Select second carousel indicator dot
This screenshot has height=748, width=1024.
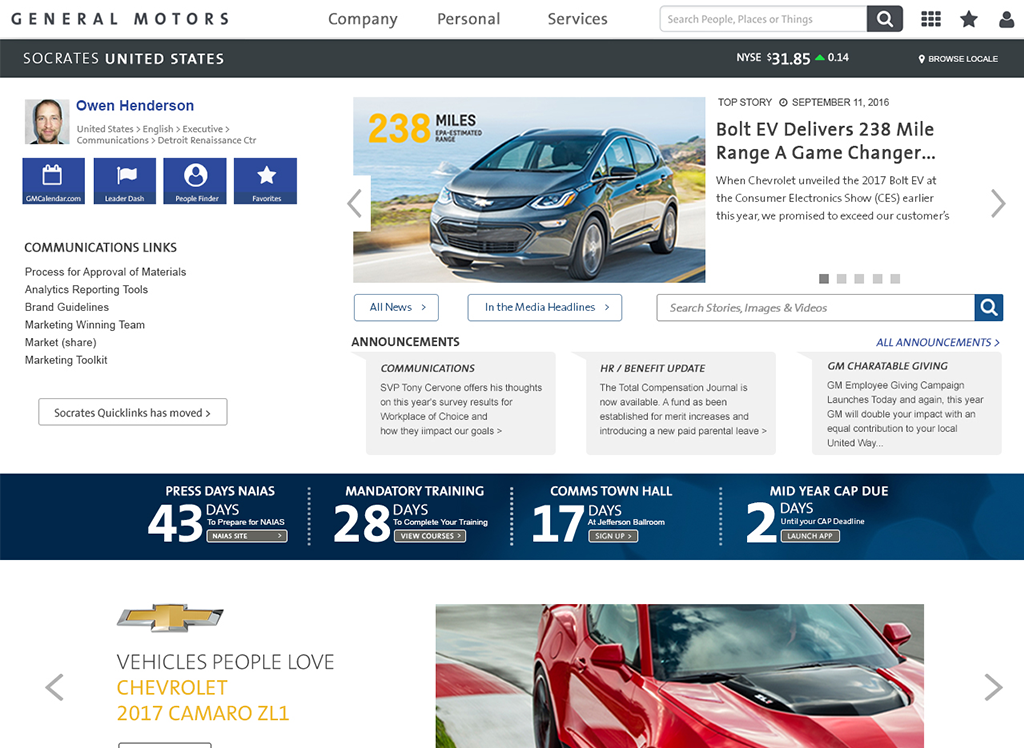842,279
